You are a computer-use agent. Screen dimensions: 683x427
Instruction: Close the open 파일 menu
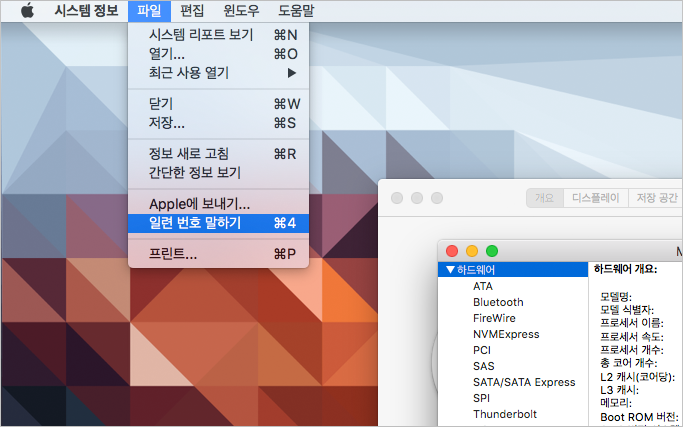point(149,11)
